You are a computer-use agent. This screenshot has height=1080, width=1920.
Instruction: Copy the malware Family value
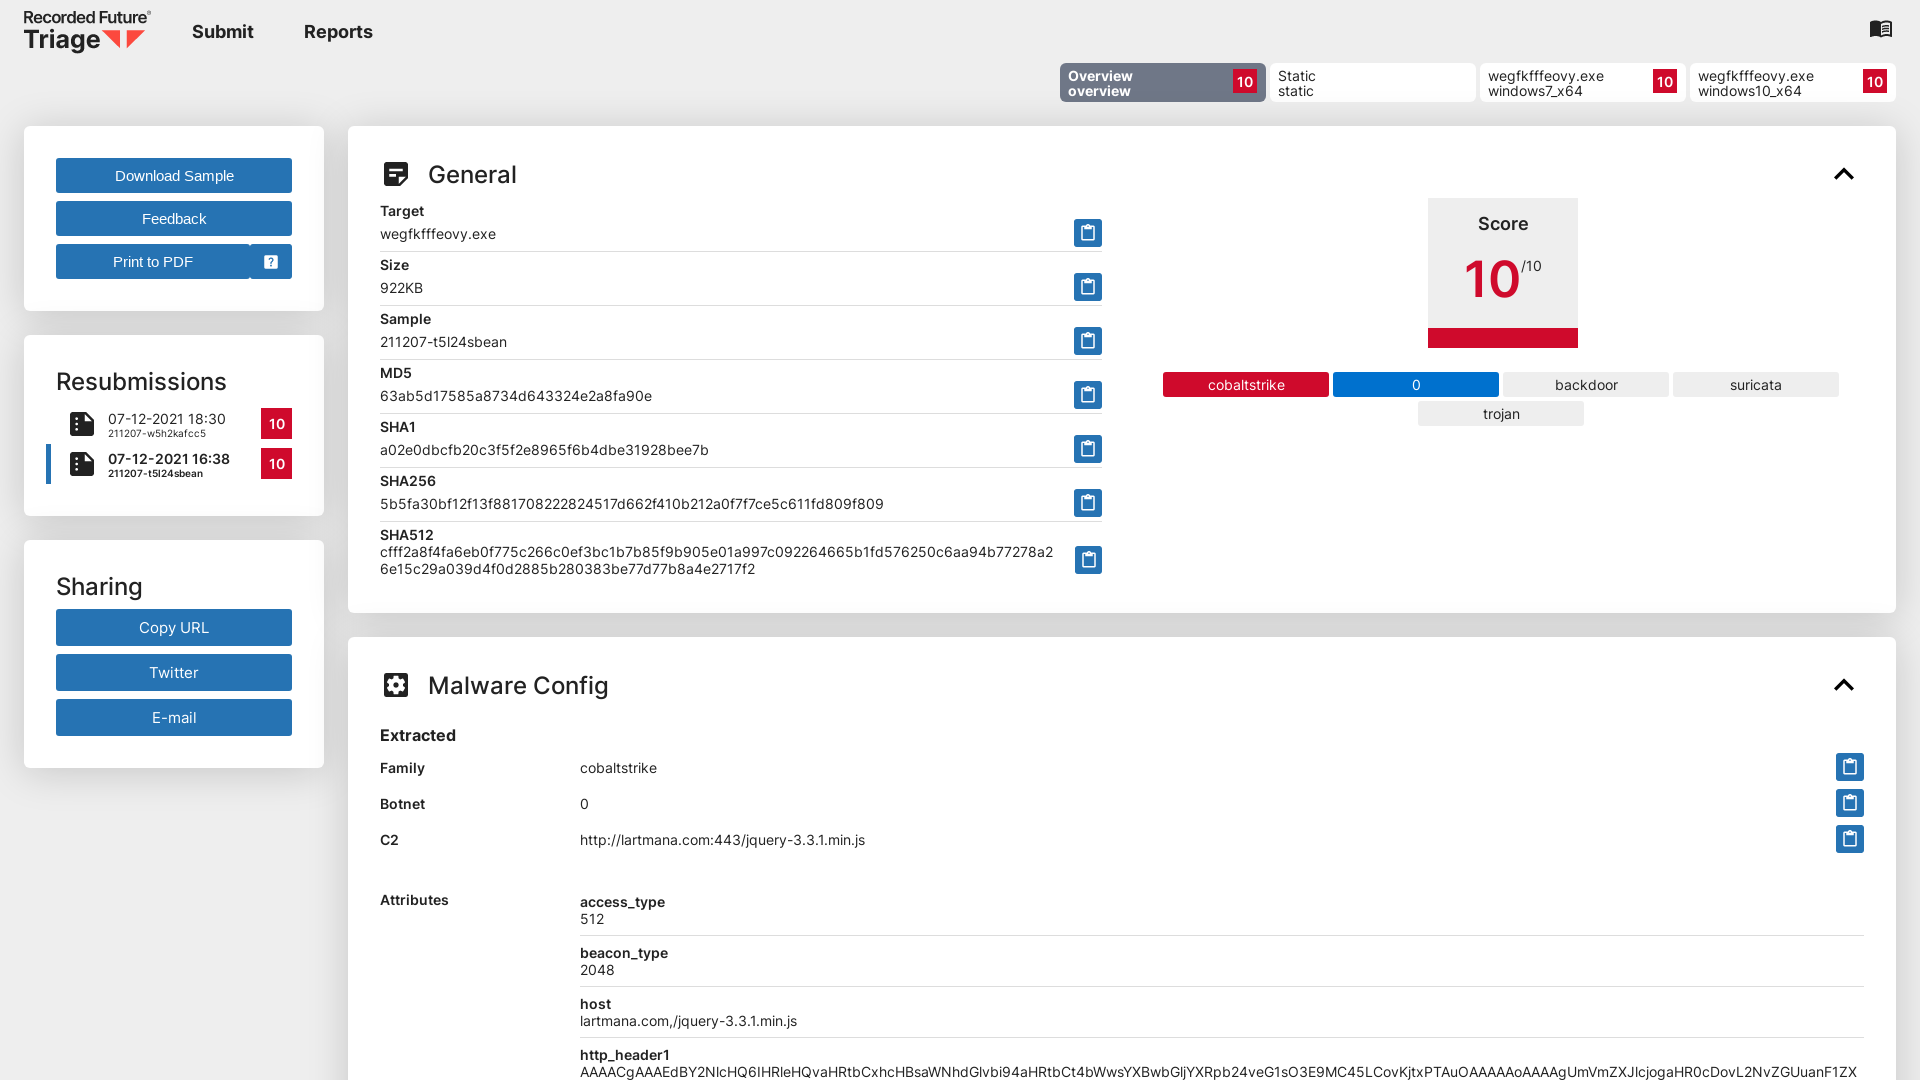tap(1850, 767)
